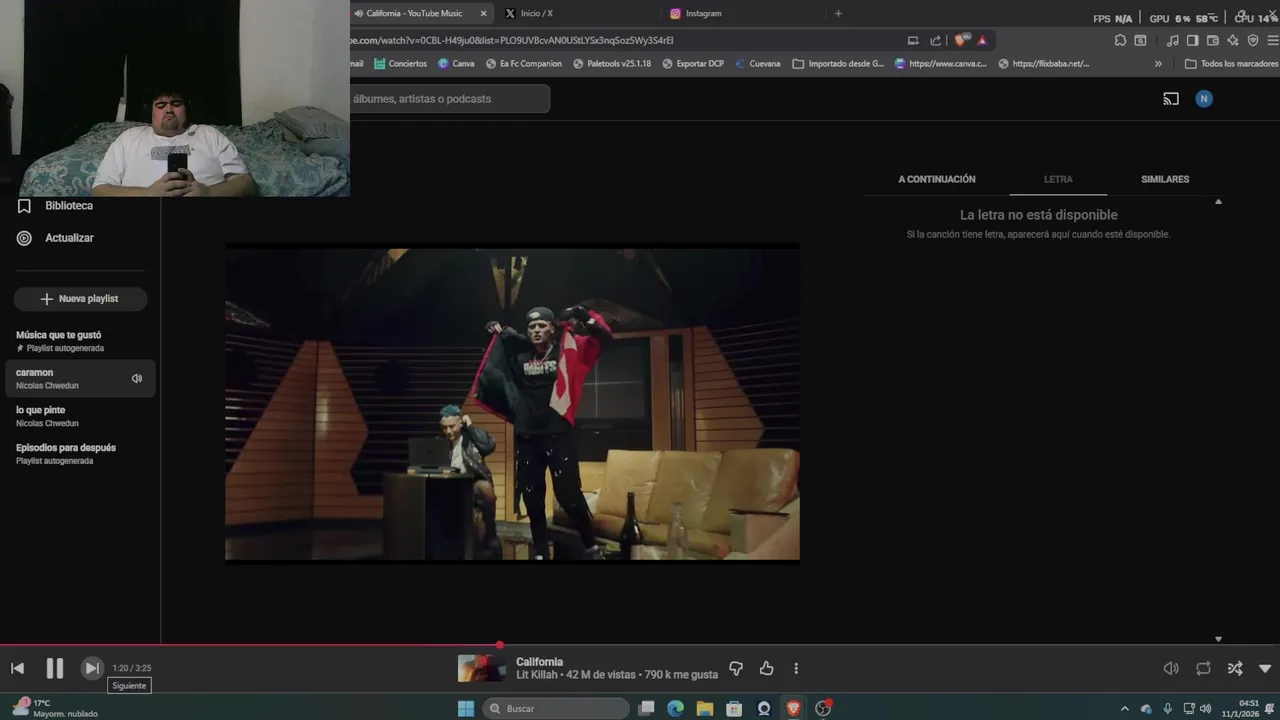
Task: Click the California album thumbnail in player bar
Action: (481, 668)
